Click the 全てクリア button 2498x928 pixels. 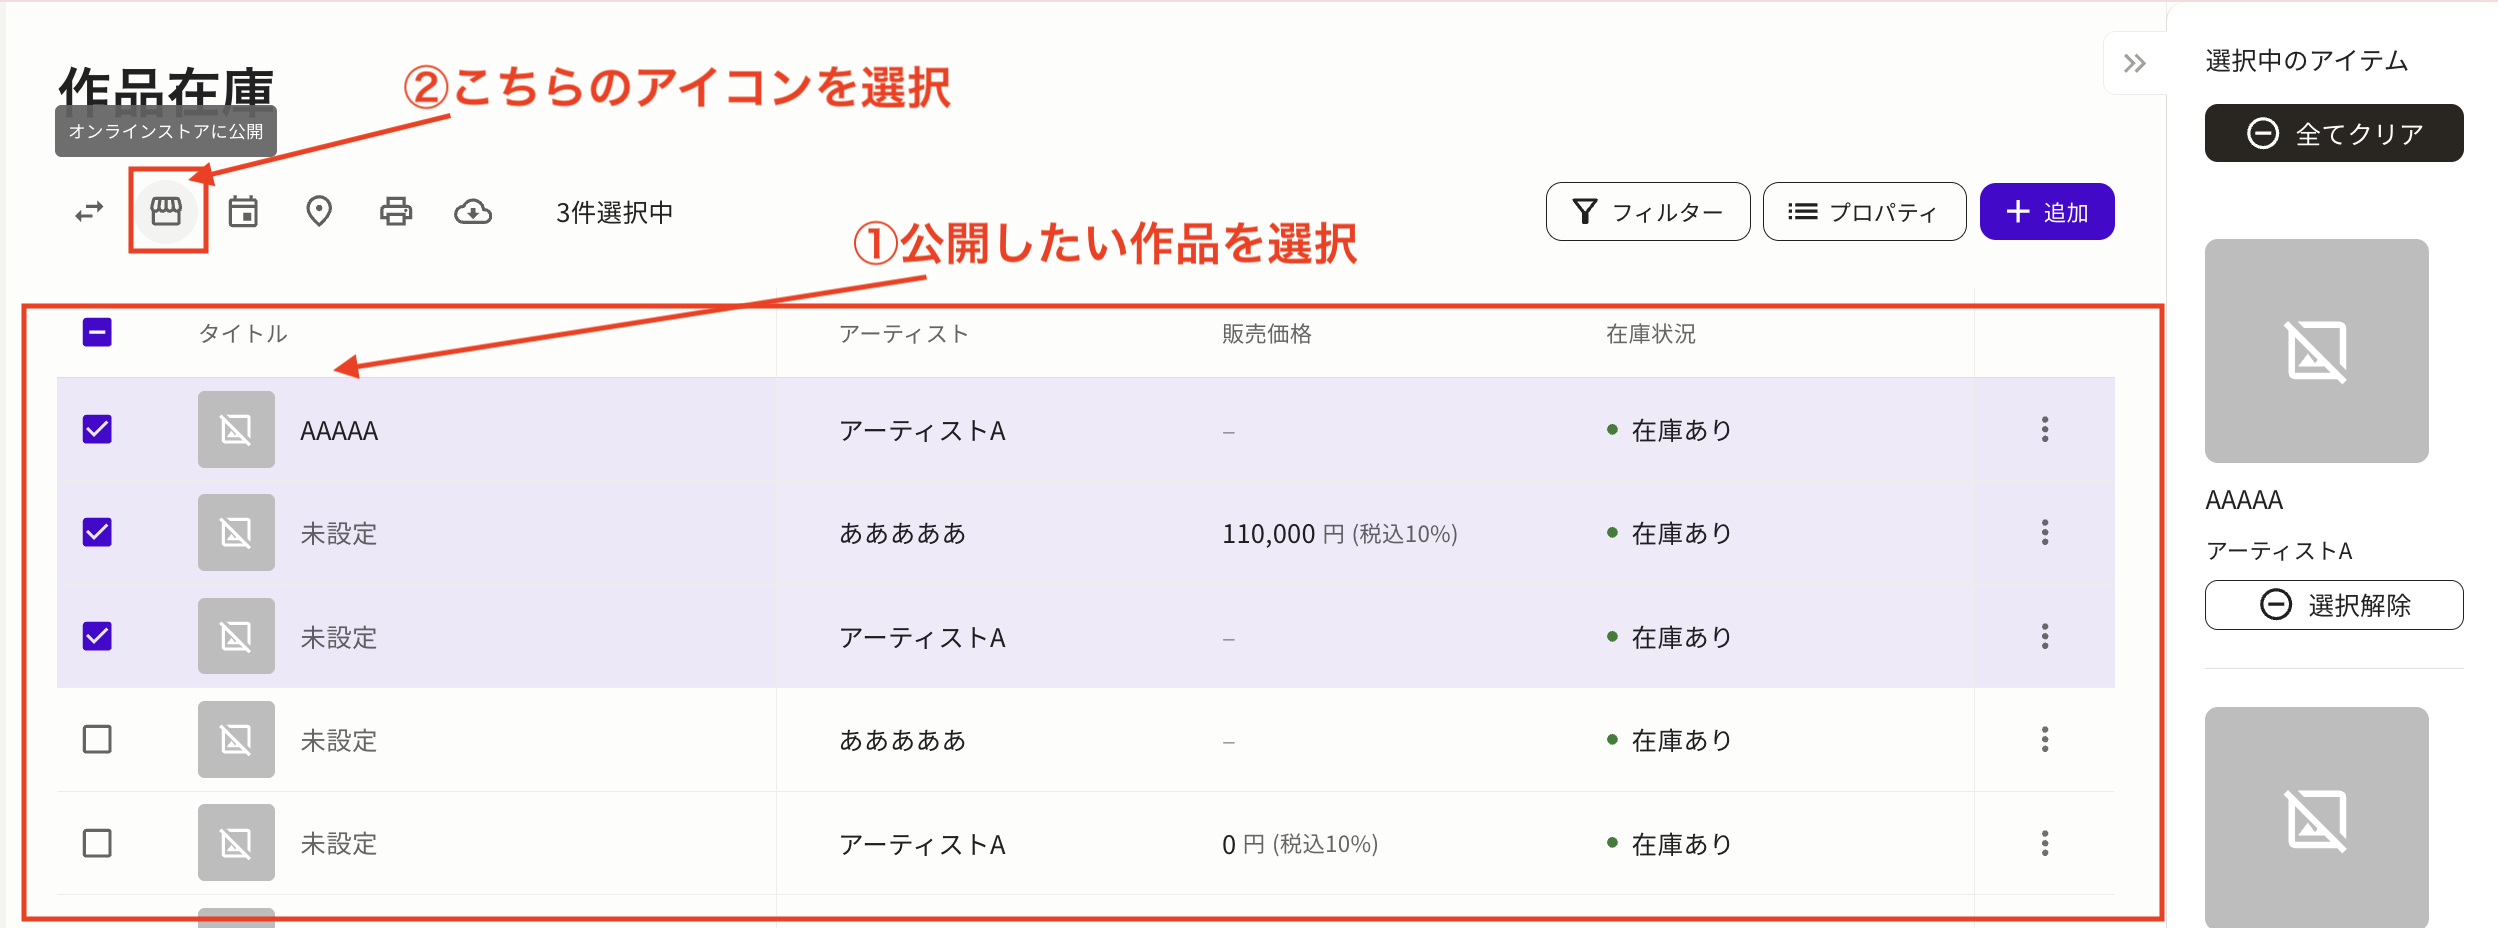click(x=2334, y=132)
